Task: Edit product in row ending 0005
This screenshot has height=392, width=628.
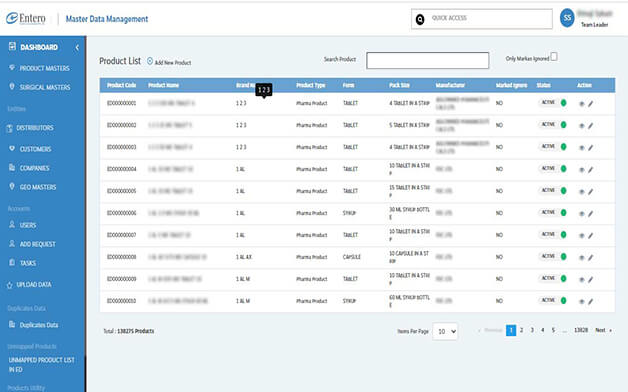Action: tap(590, 192)
